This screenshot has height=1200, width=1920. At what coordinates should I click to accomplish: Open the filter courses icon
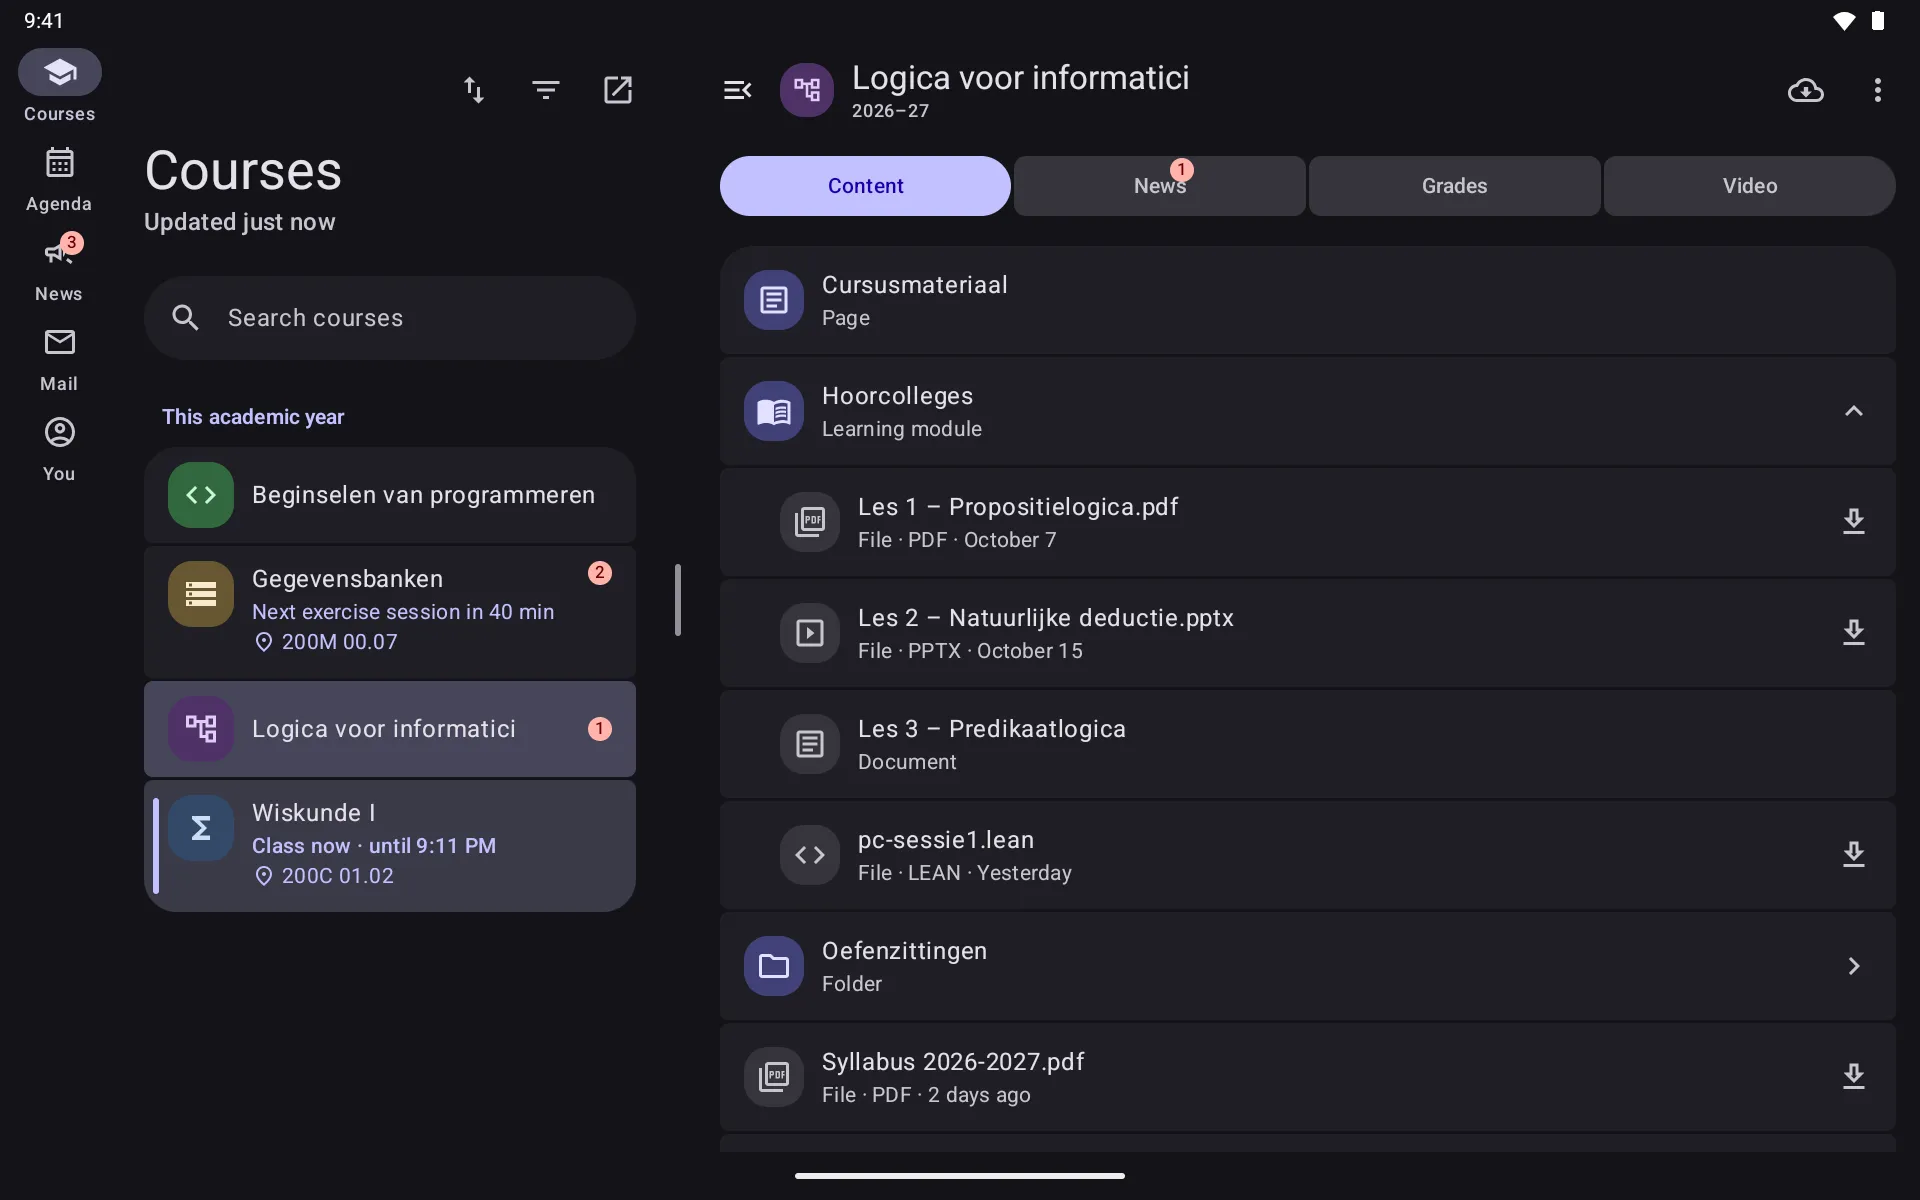(546, 90)
